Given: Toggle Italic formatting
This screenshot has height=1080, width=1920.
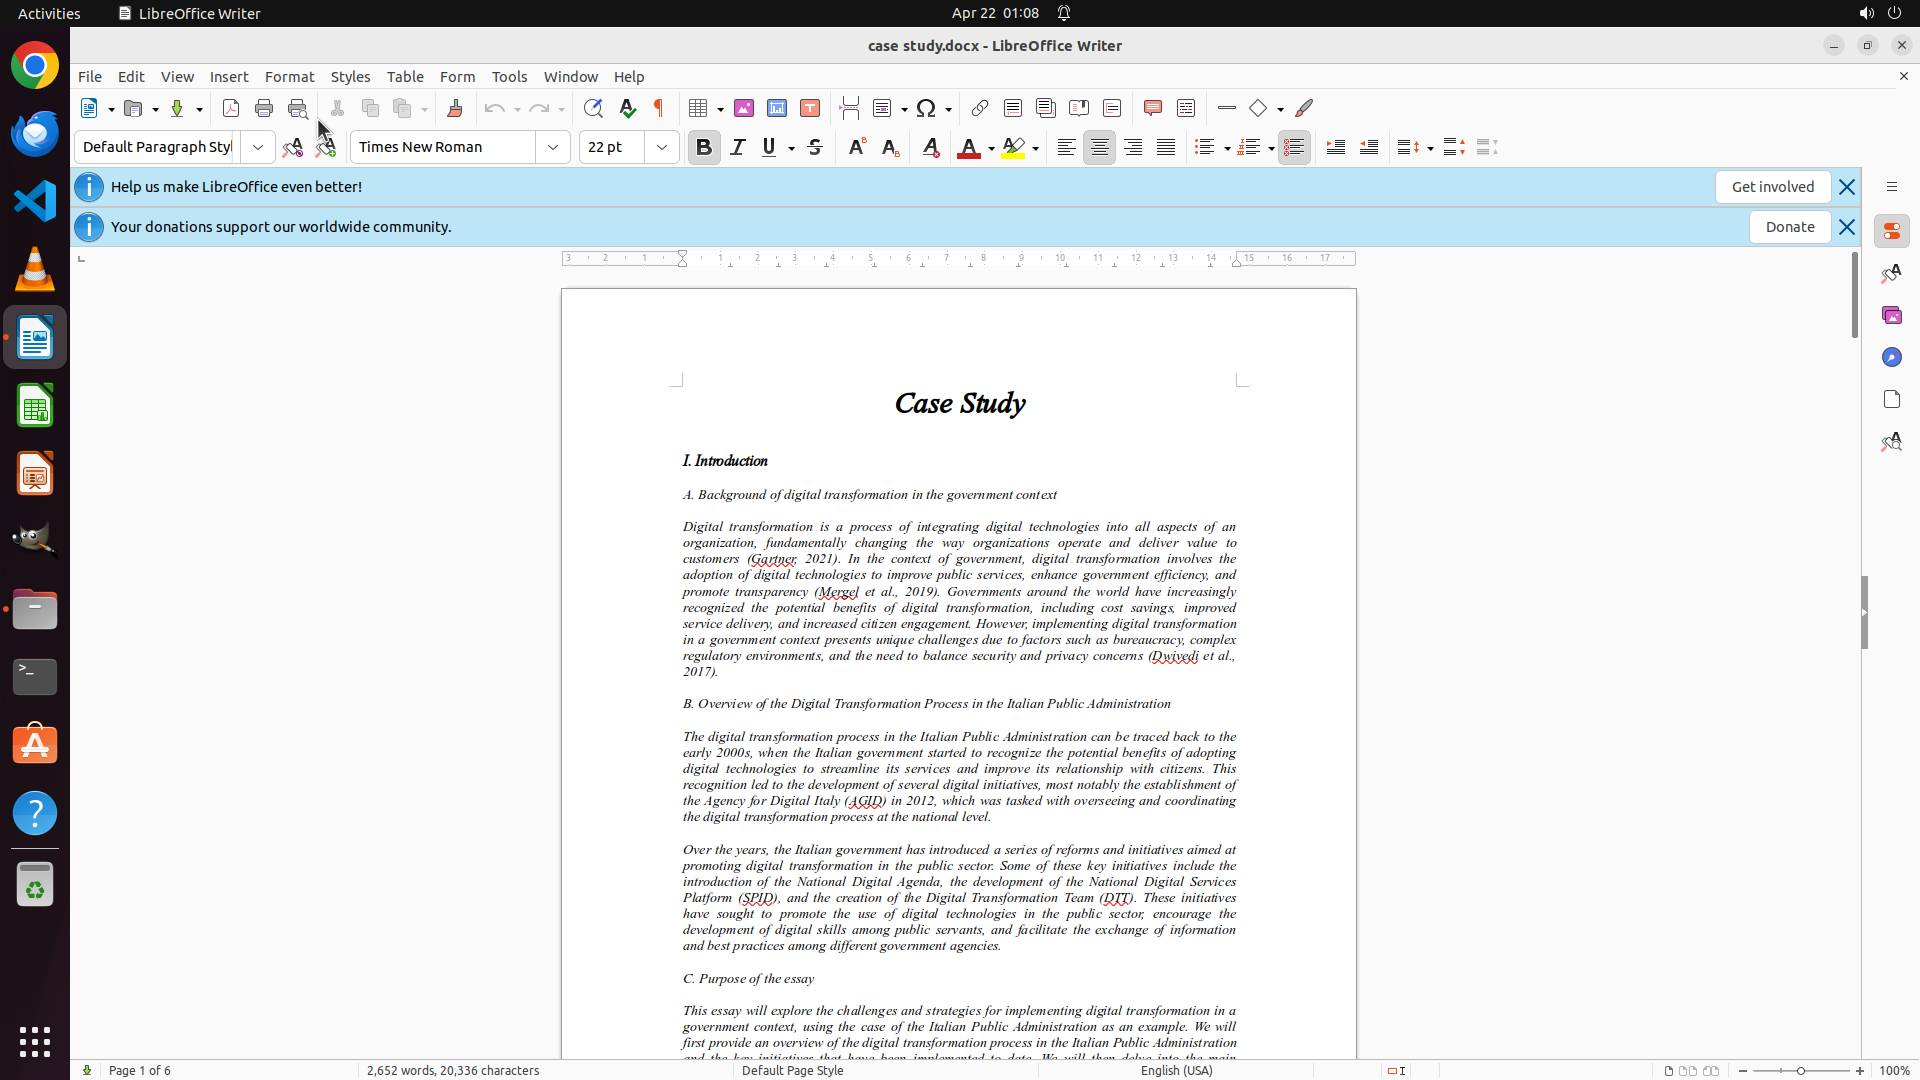Looking at the screenshot, I should point(738,147).
